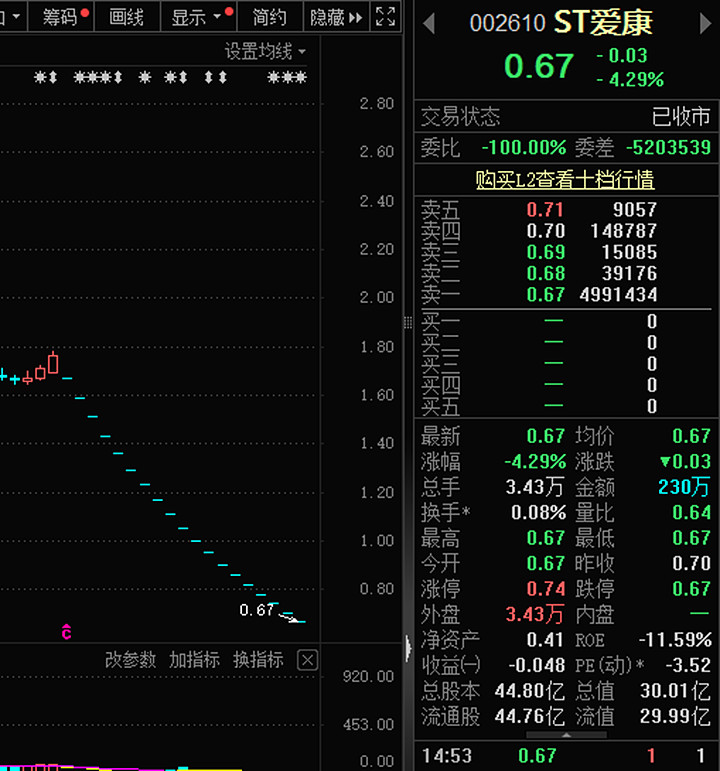Go to next stock with right arrow
This screenshot has height=771, width=720.
(x=705, y=23)
